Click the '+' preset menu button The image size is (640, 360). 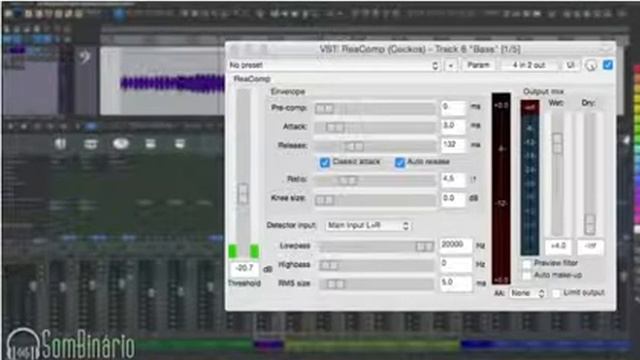pyautogui.click(x=451, y=65)
